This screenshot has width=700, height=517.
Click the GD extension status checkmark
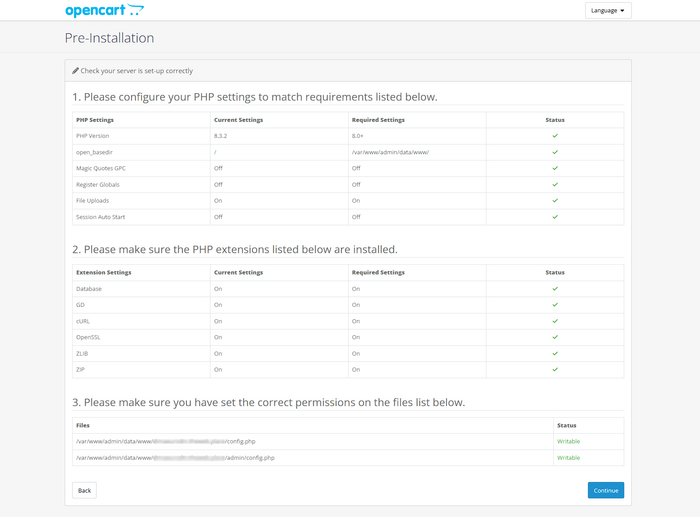pyautogui.click(x=555, y=305)
